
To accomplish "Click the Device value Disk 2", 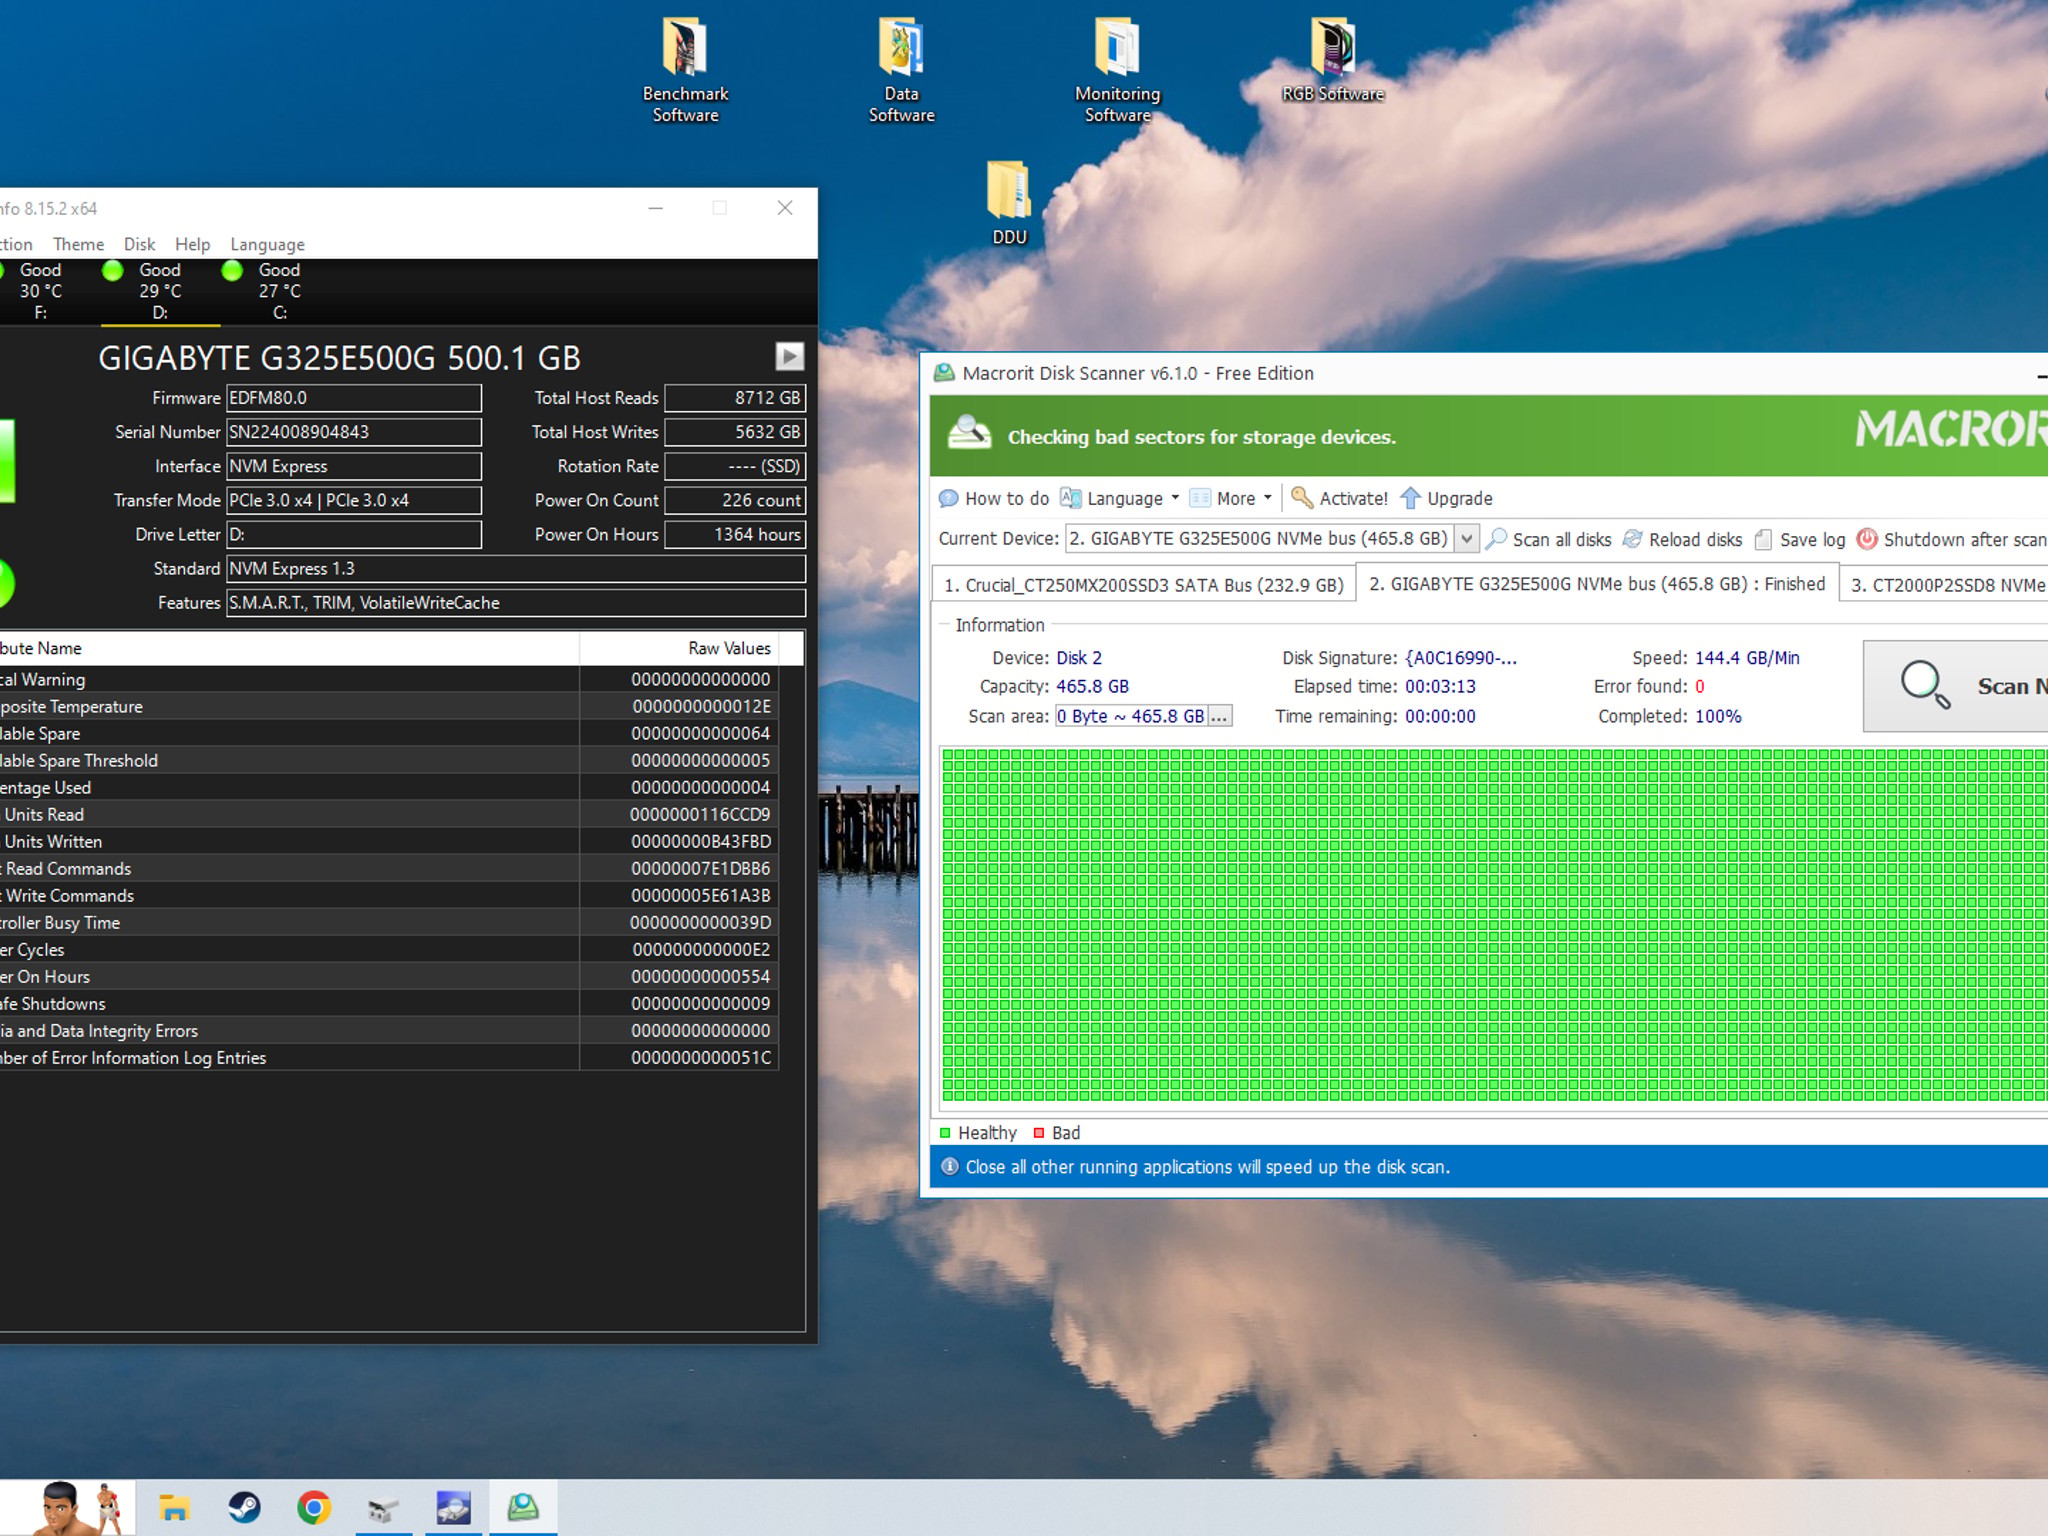I will click(x=1079, y=658).
